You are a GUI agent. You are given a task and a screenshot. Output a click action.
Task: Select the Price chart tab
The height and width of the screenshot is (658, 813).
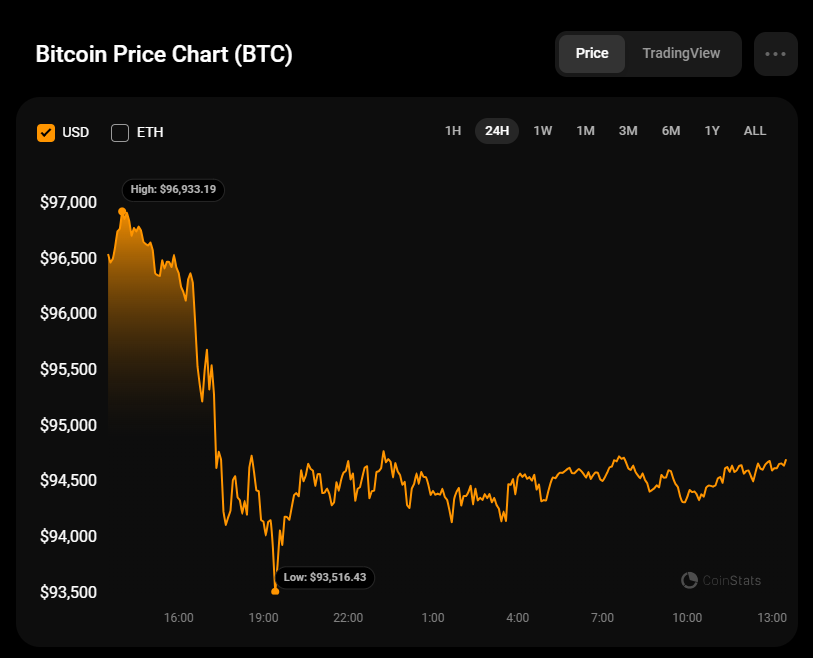[592, 54]
